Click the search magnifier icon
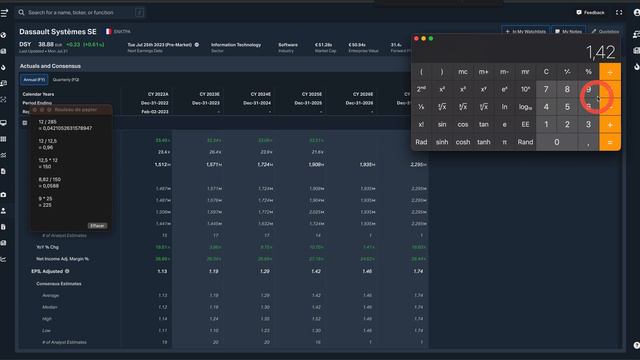This screenshot has width=640, height=360. click(x=21, y=13)
